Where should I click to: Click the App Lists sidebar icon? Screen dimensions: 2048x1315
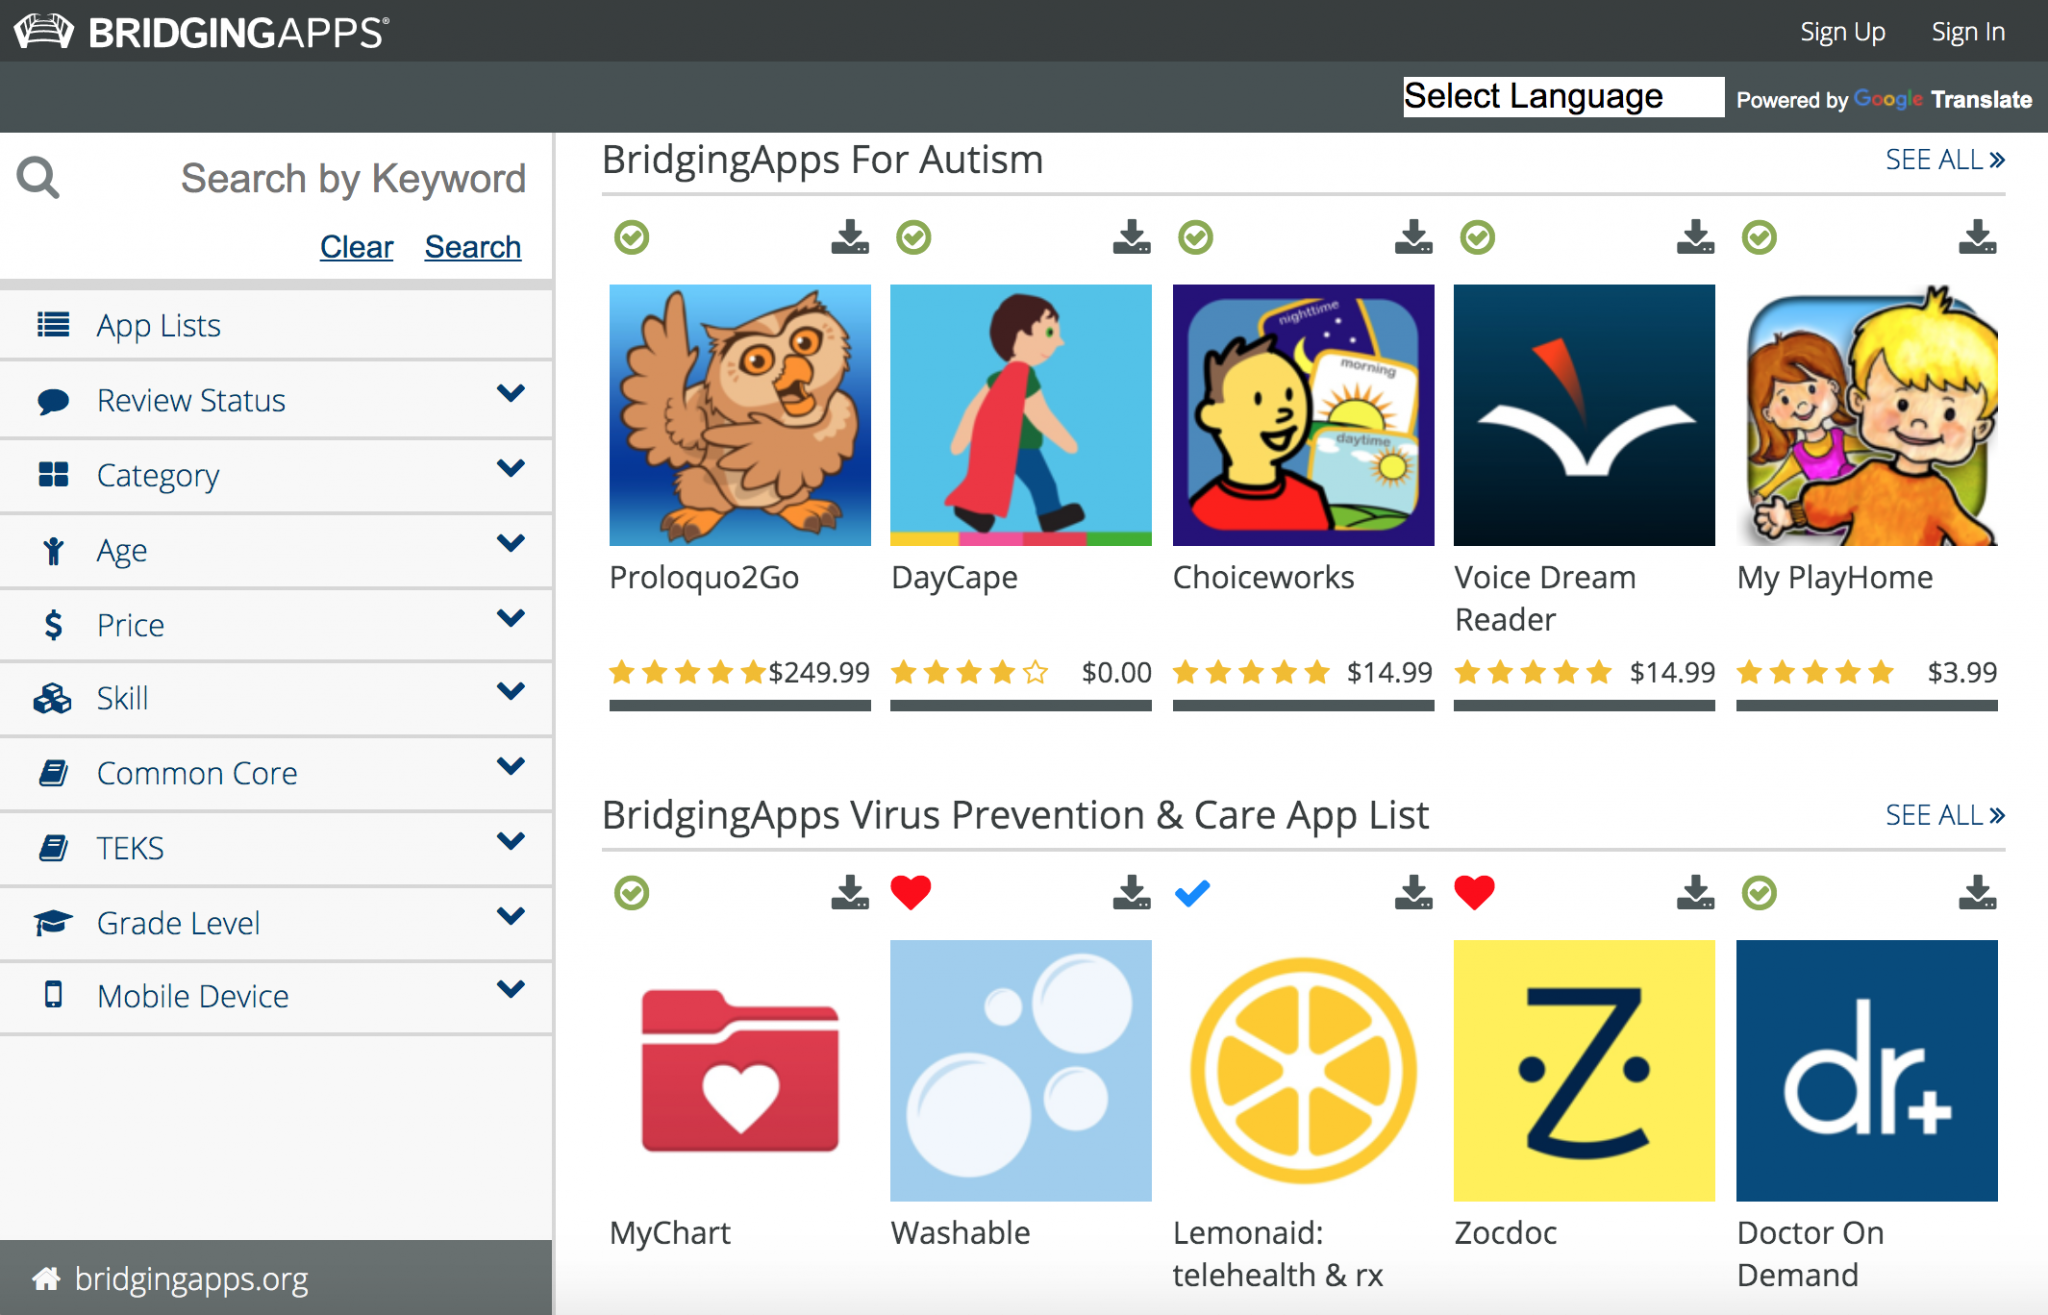(x=52, y=324)
